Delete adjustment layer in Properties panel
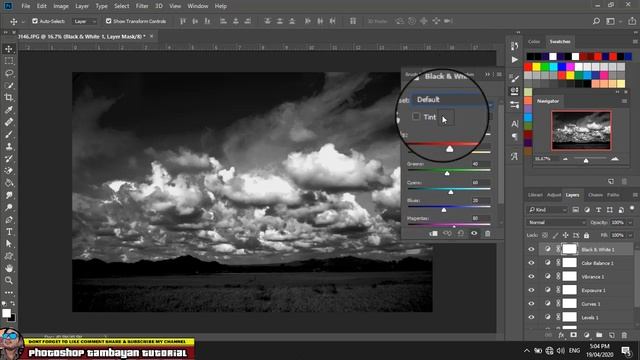 pyautogui.click(x=487, y=233)
